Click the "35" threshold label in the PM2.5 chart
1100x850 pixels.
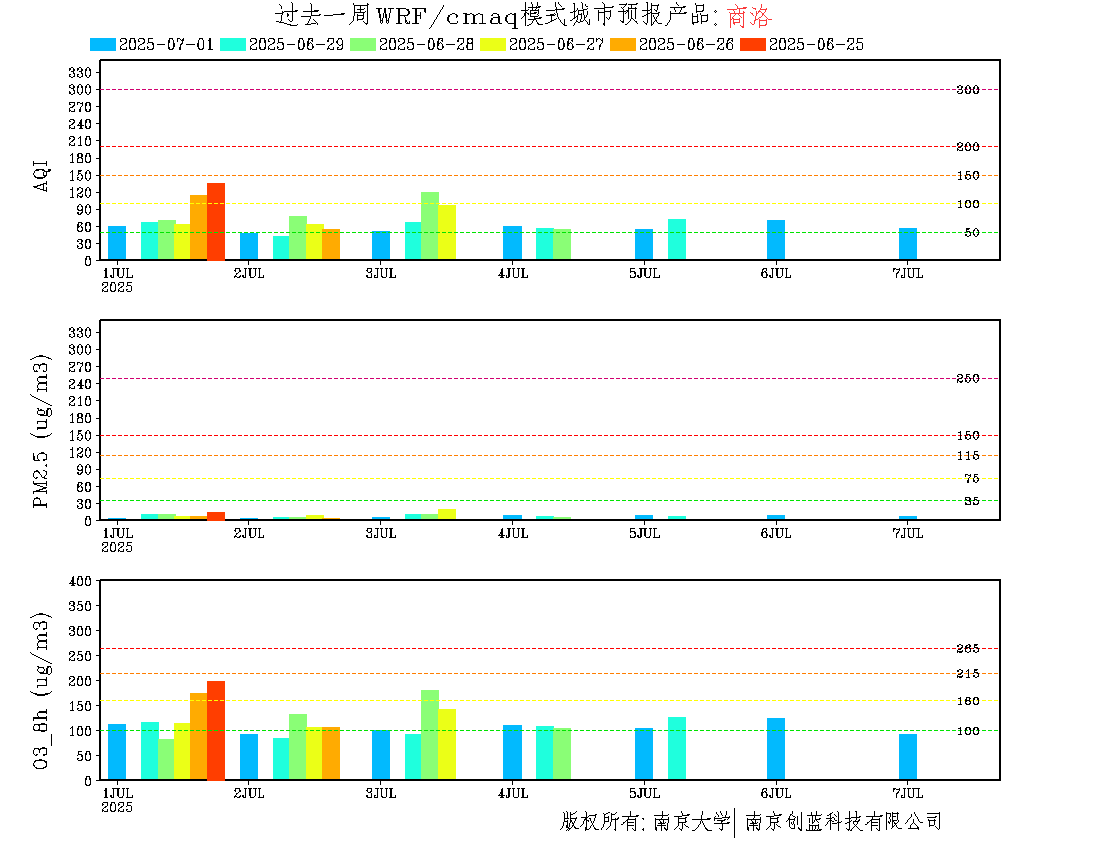(972, 501)
